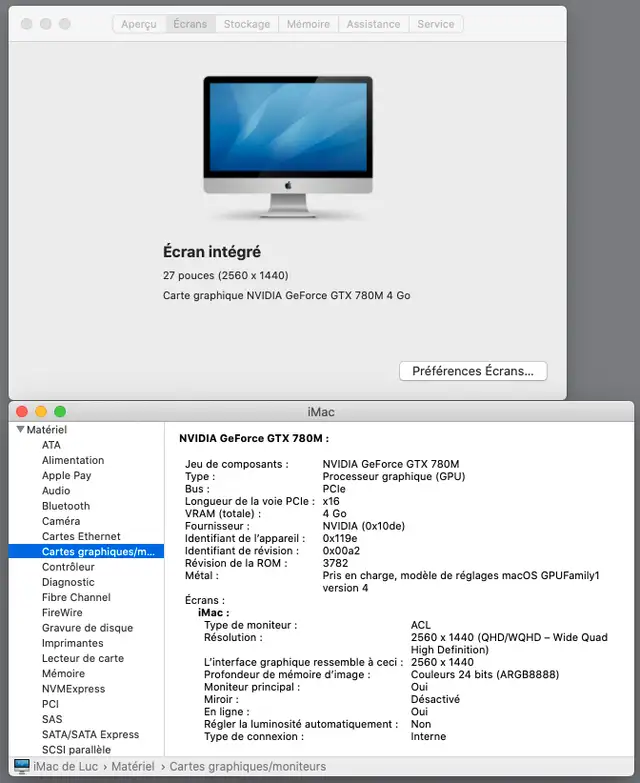Select Mémoire in the hardware sidebar
Image resolution: width=640 pixels, height=783 pixels.
[x=63, y=674]
